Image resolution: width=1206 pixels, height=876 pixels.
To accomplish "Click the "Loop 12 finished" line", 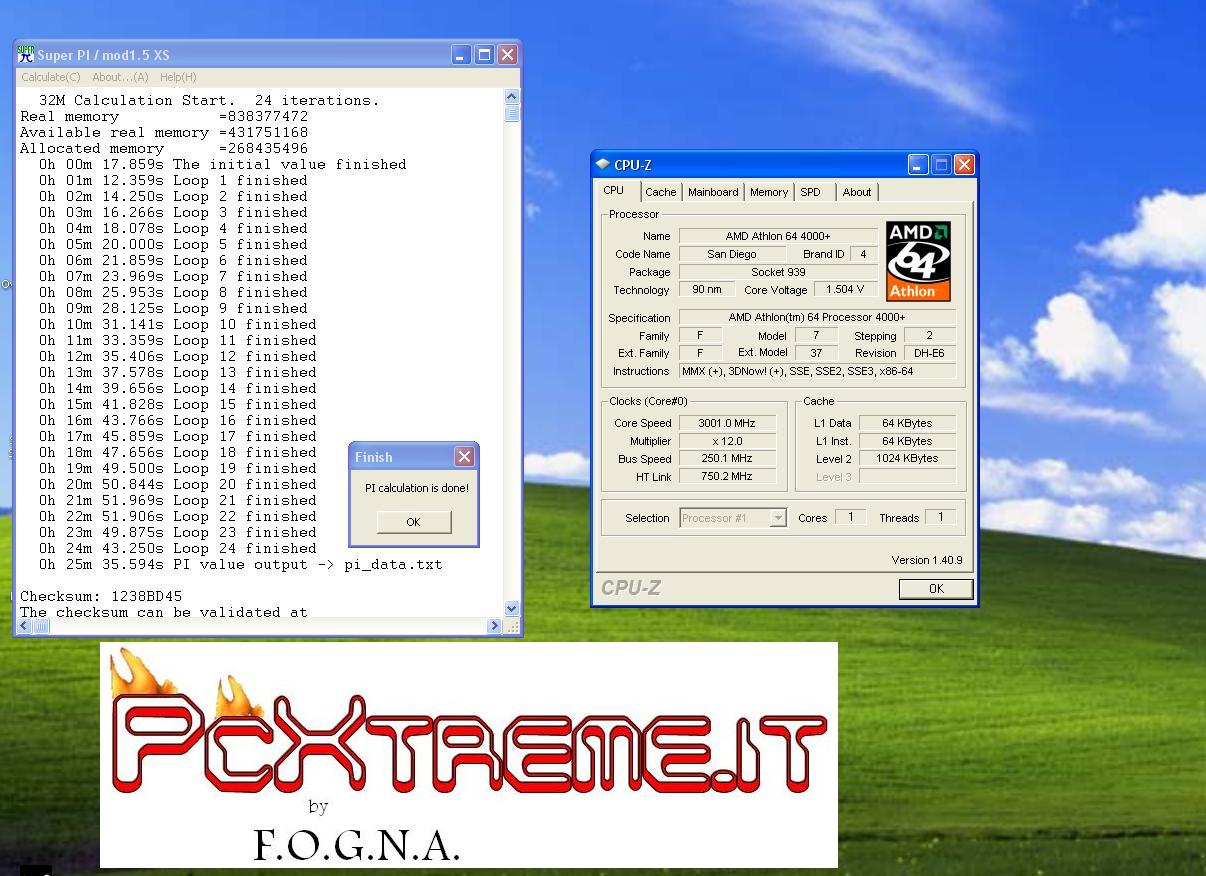I will 178,356.
